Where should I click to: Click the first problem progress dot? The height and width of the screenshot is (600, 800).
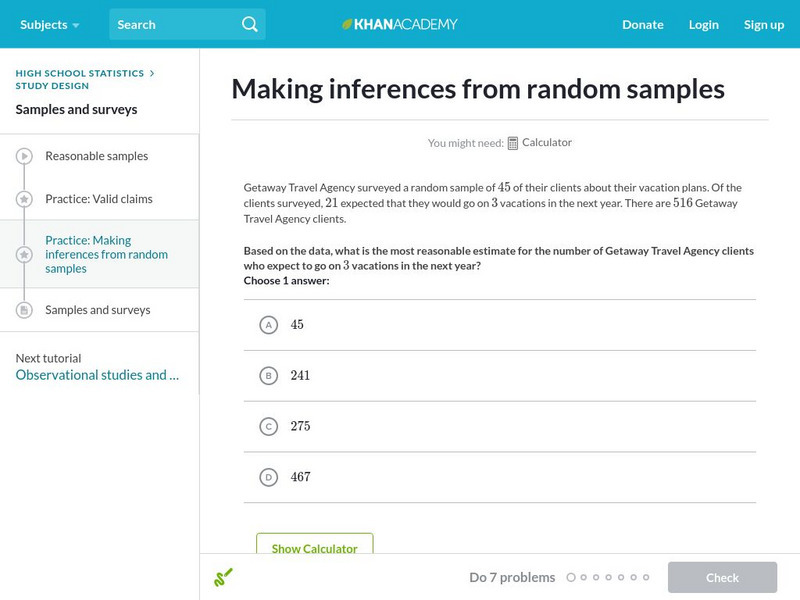click(571, 577)
